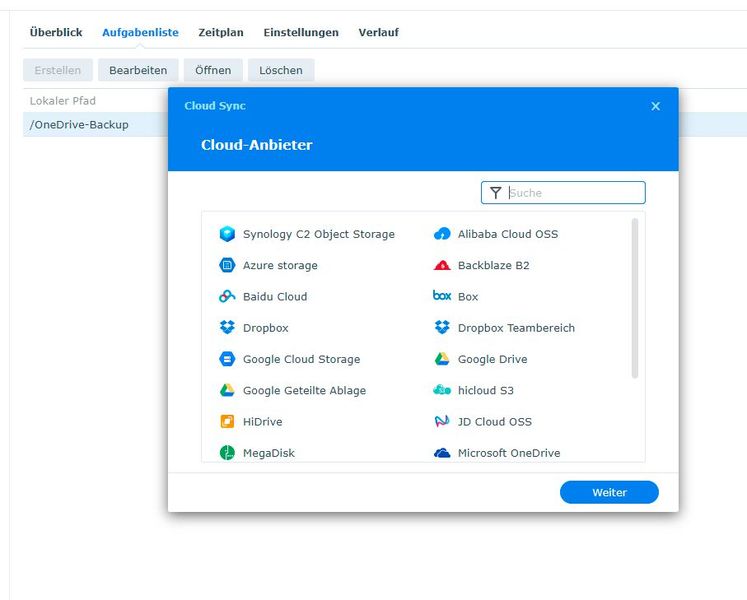The height and width of the screenshot is (600, 747).
Task: Show the Verlauf tab
Action: tap(379, 32)
